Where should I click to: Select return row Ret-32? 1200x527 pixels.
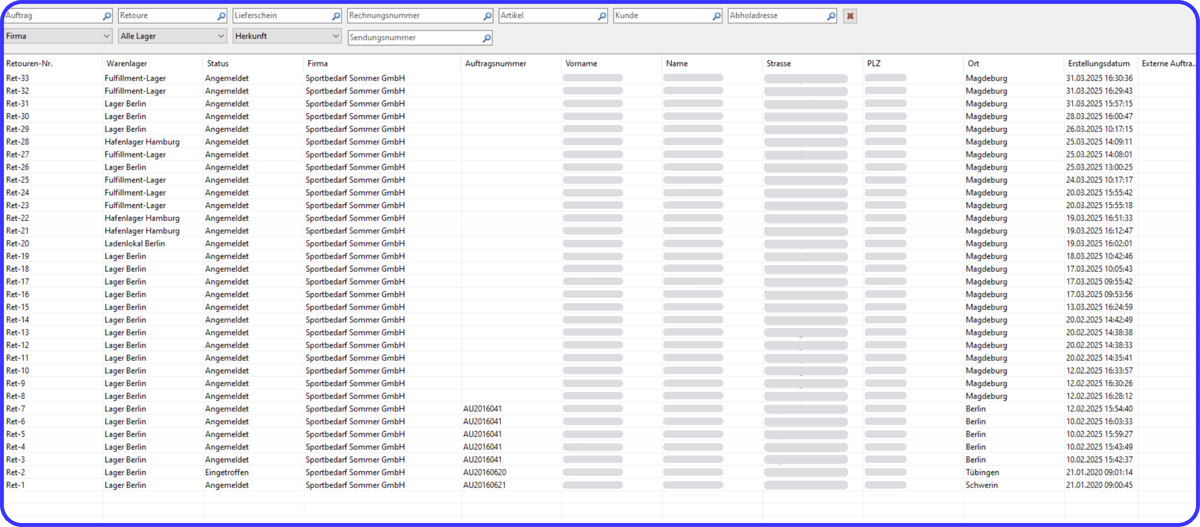click(600, 90)
